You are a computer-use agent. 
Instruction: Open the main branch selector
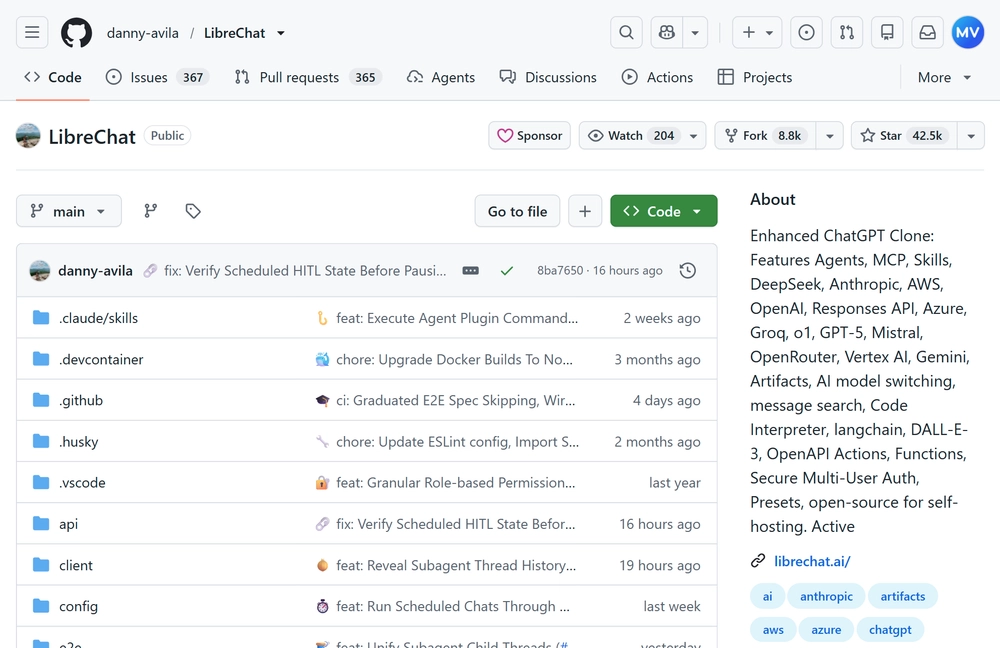point(69,211)
